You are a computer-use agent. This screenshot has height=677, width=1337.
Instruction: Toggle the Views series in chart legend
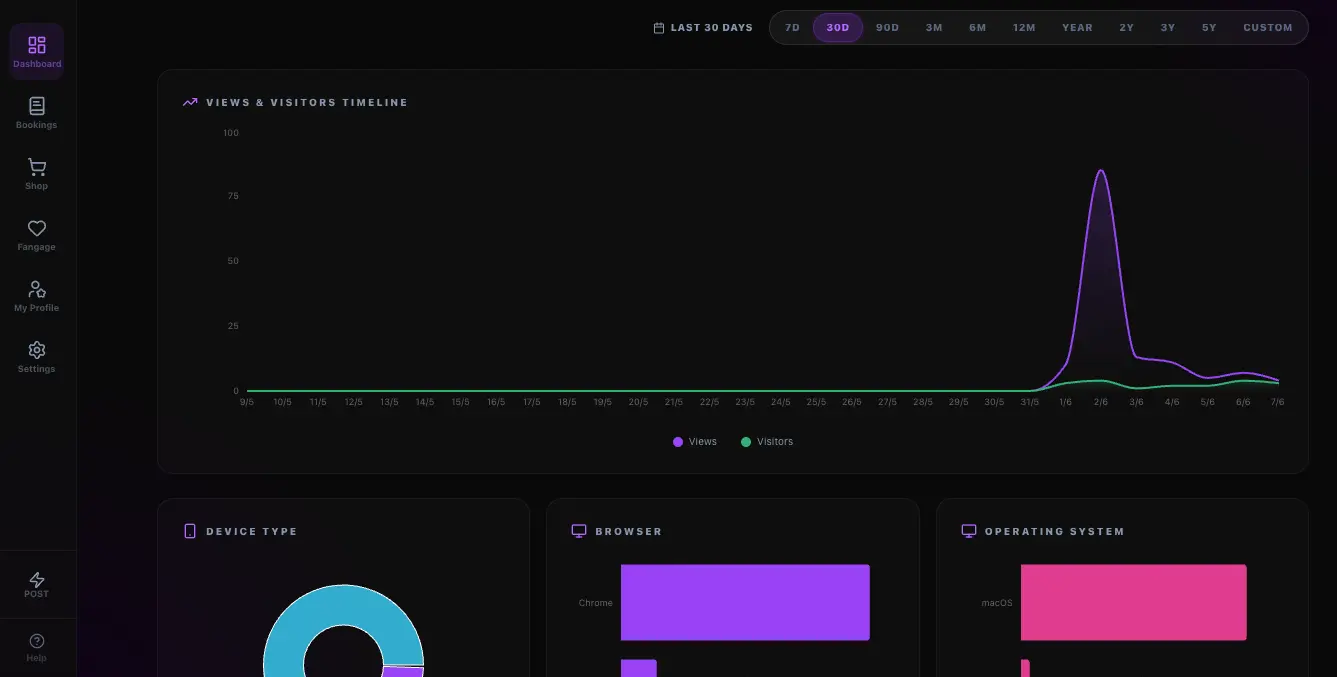click(695, 442)
